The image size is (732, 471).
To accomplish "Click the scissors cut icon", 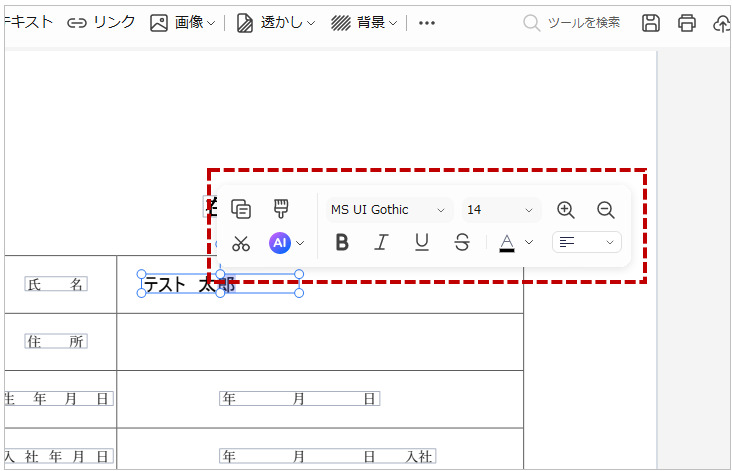I will (x=241, y=243).
